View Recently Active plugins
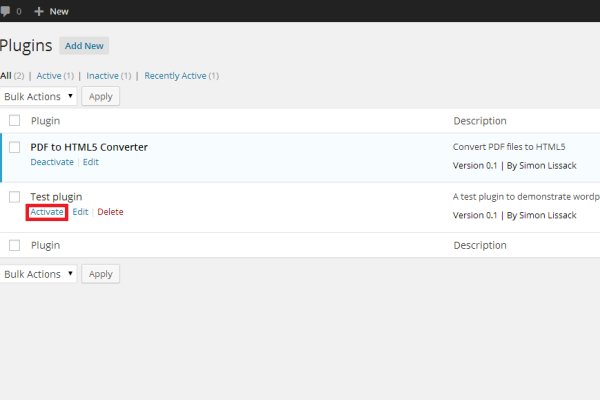Screen dimensions: 600x400 [x=174, y=76]
